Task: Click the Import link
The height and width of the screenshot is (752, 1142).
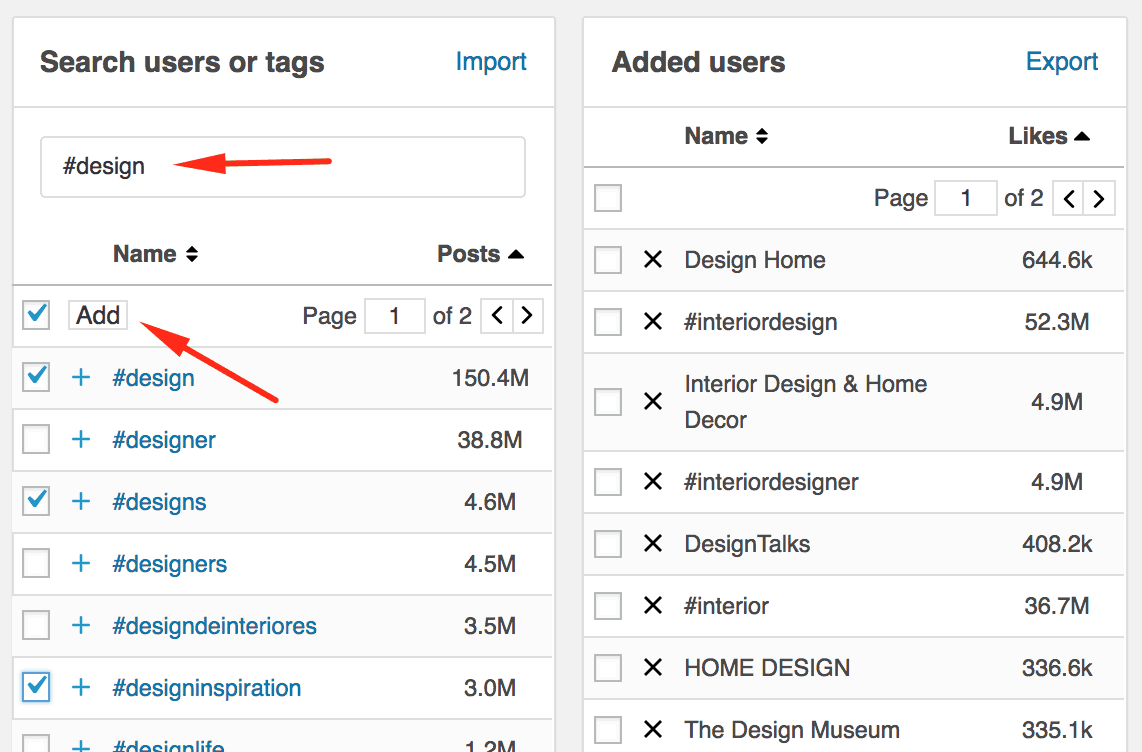Action: pos(491,62)
